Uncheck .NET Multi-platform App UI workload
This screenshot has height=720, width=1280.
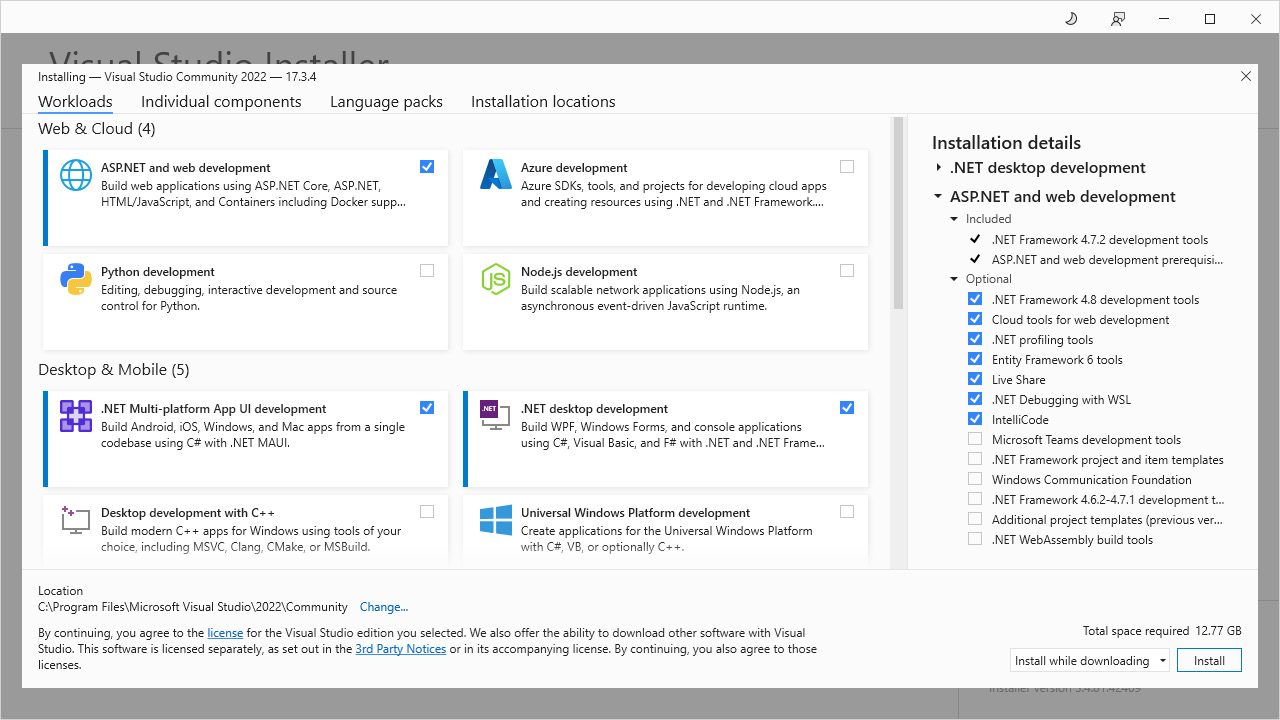(427, 407)
